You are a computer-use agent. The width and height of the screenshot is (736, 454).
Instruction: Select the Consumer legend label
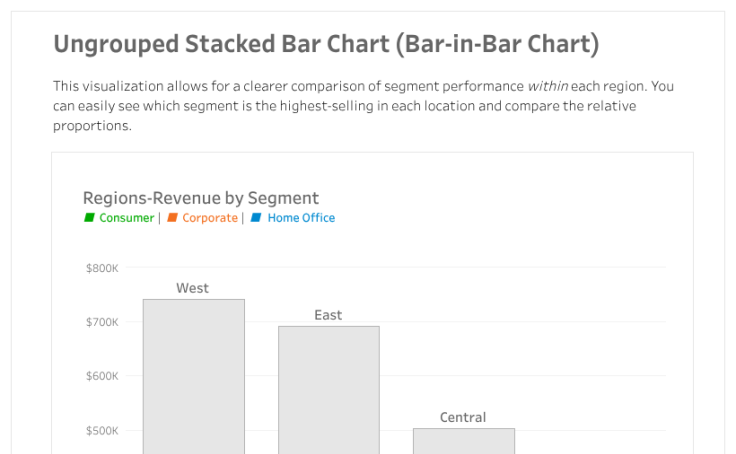pos(126,218)
